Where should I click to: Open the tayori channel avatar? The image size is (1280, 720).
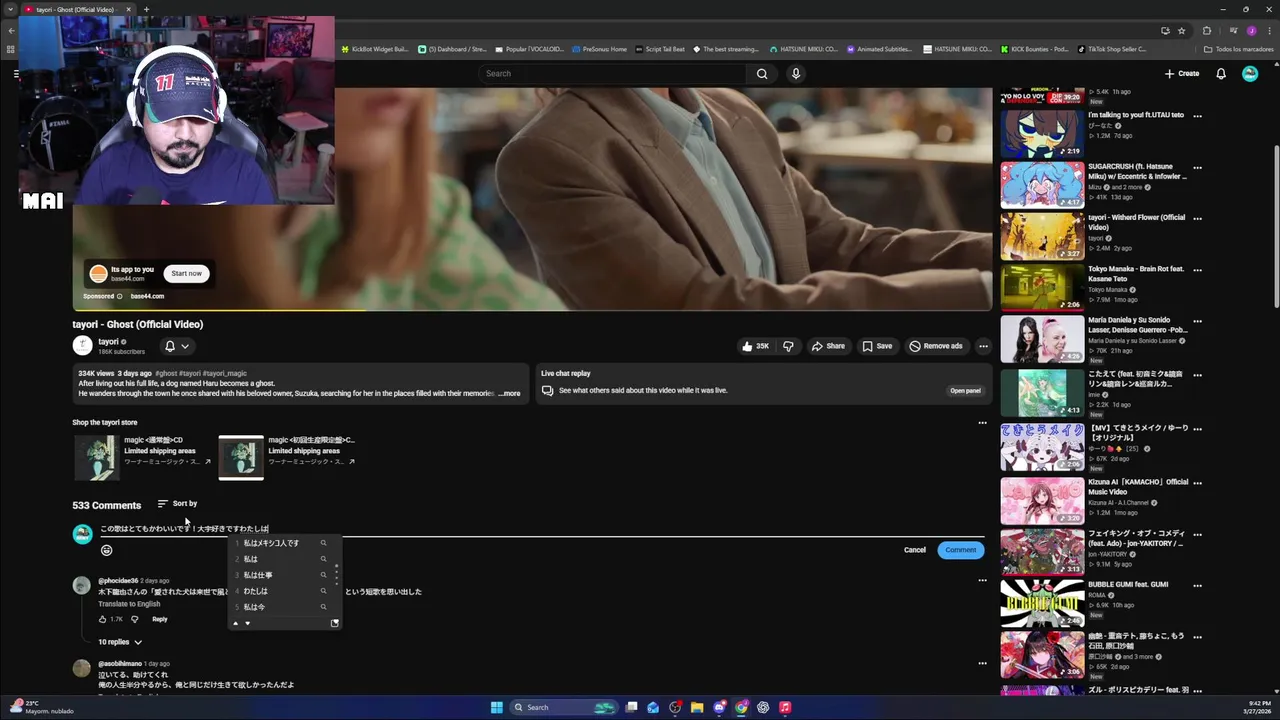click(x=82, y=346)
